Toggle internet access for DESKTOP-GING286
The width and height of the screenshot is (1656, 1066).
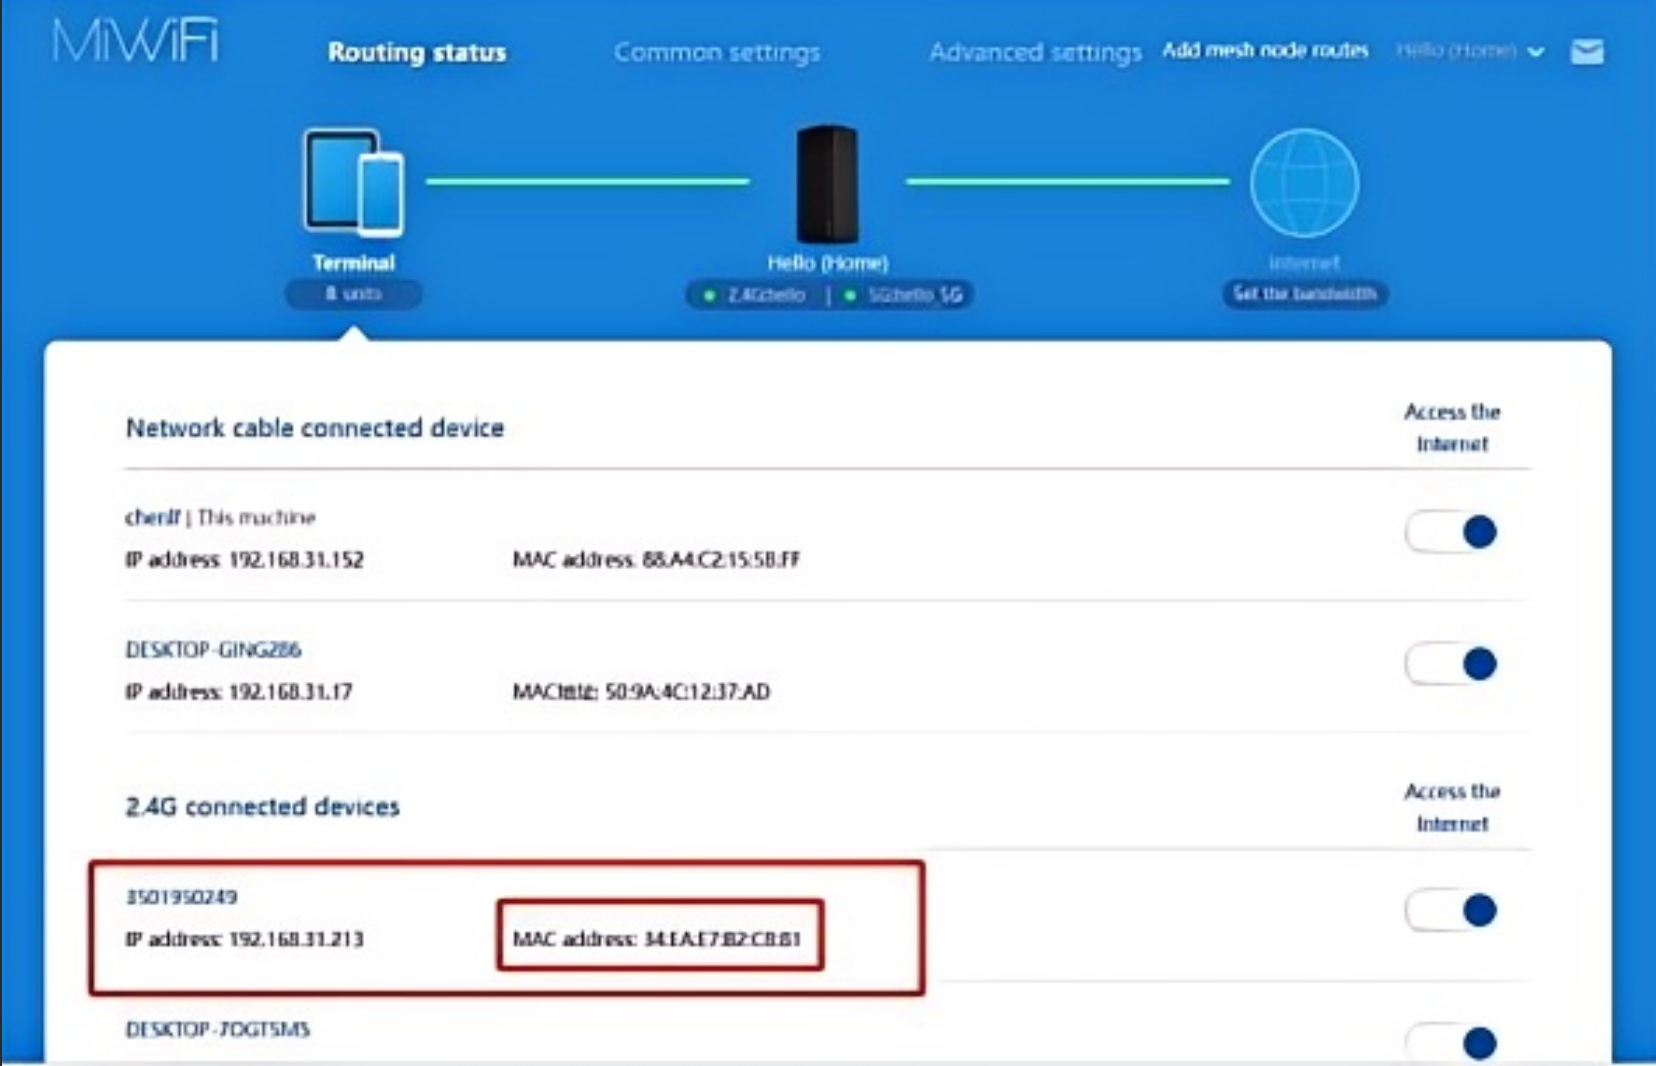(x=1452, y=664)
